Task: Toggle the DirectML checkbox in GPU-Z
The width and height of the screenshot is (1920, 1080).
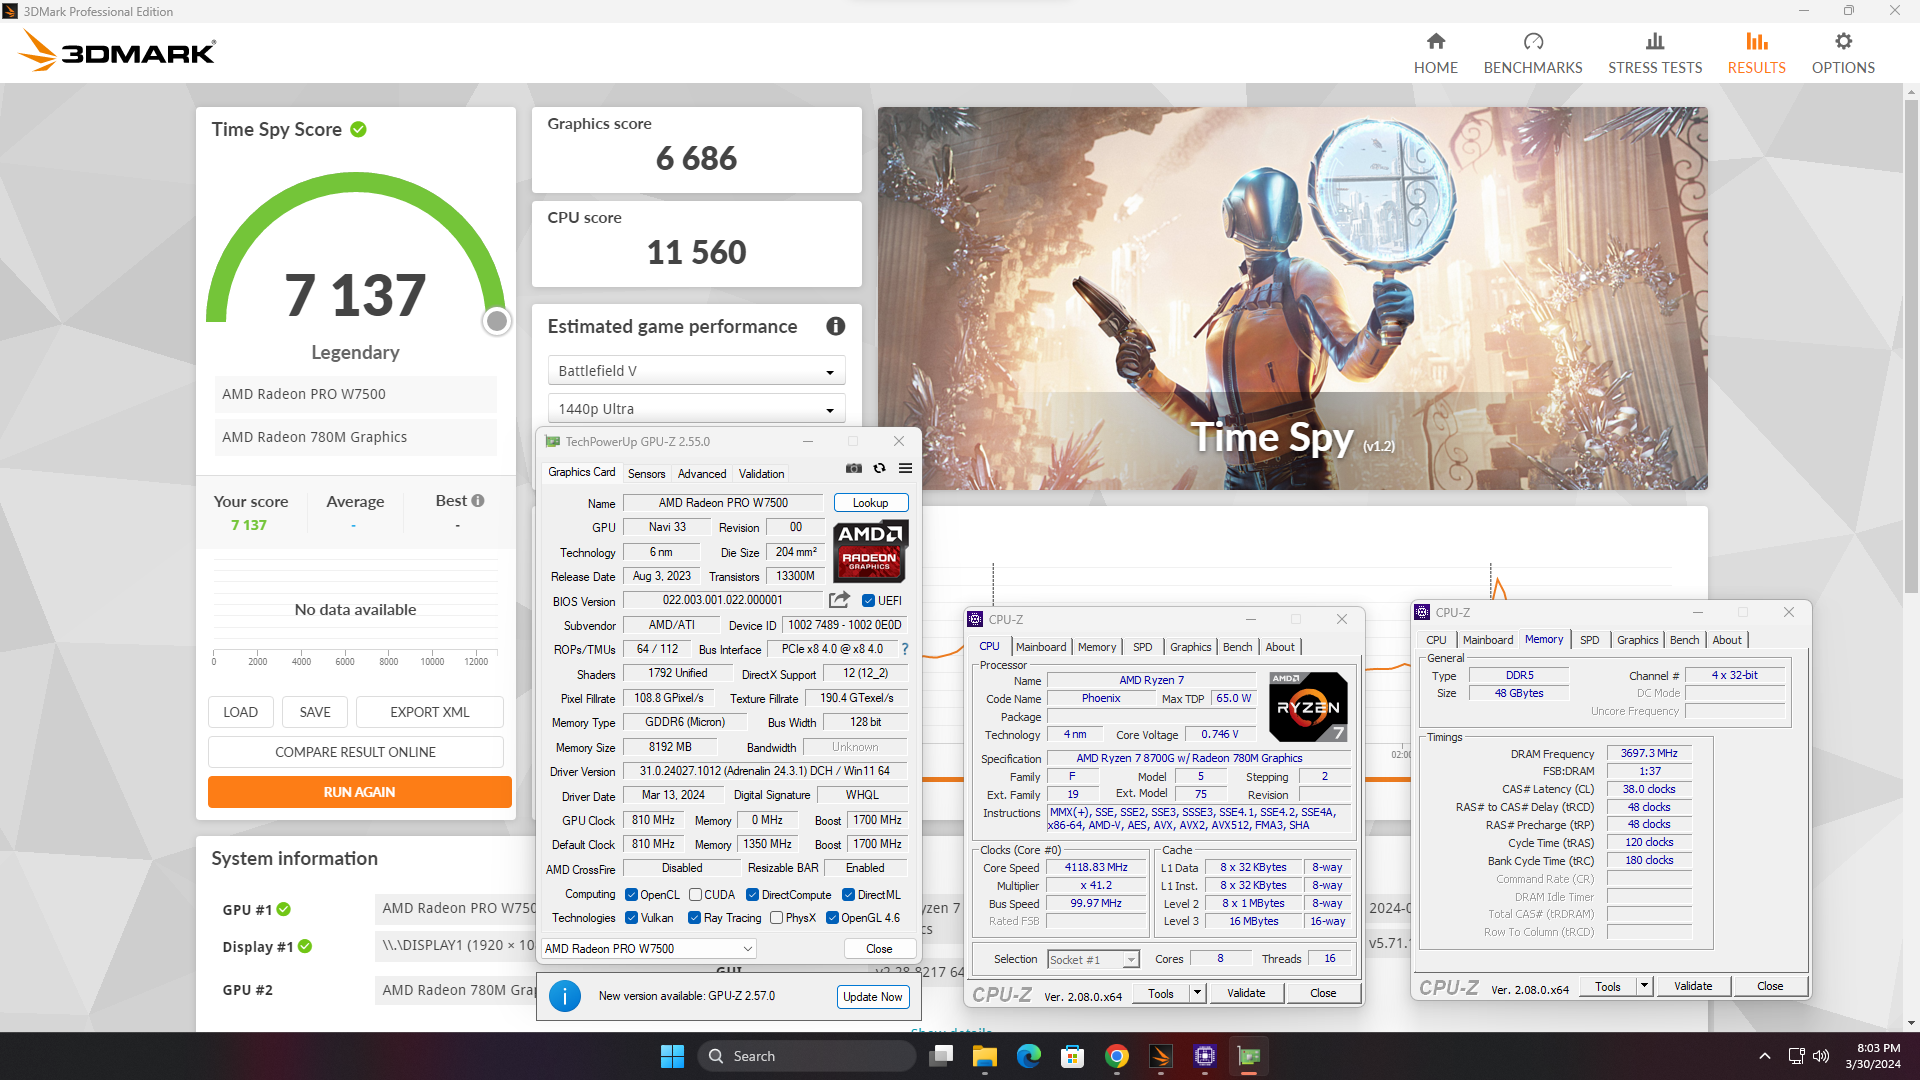Action: pos(848,895)
